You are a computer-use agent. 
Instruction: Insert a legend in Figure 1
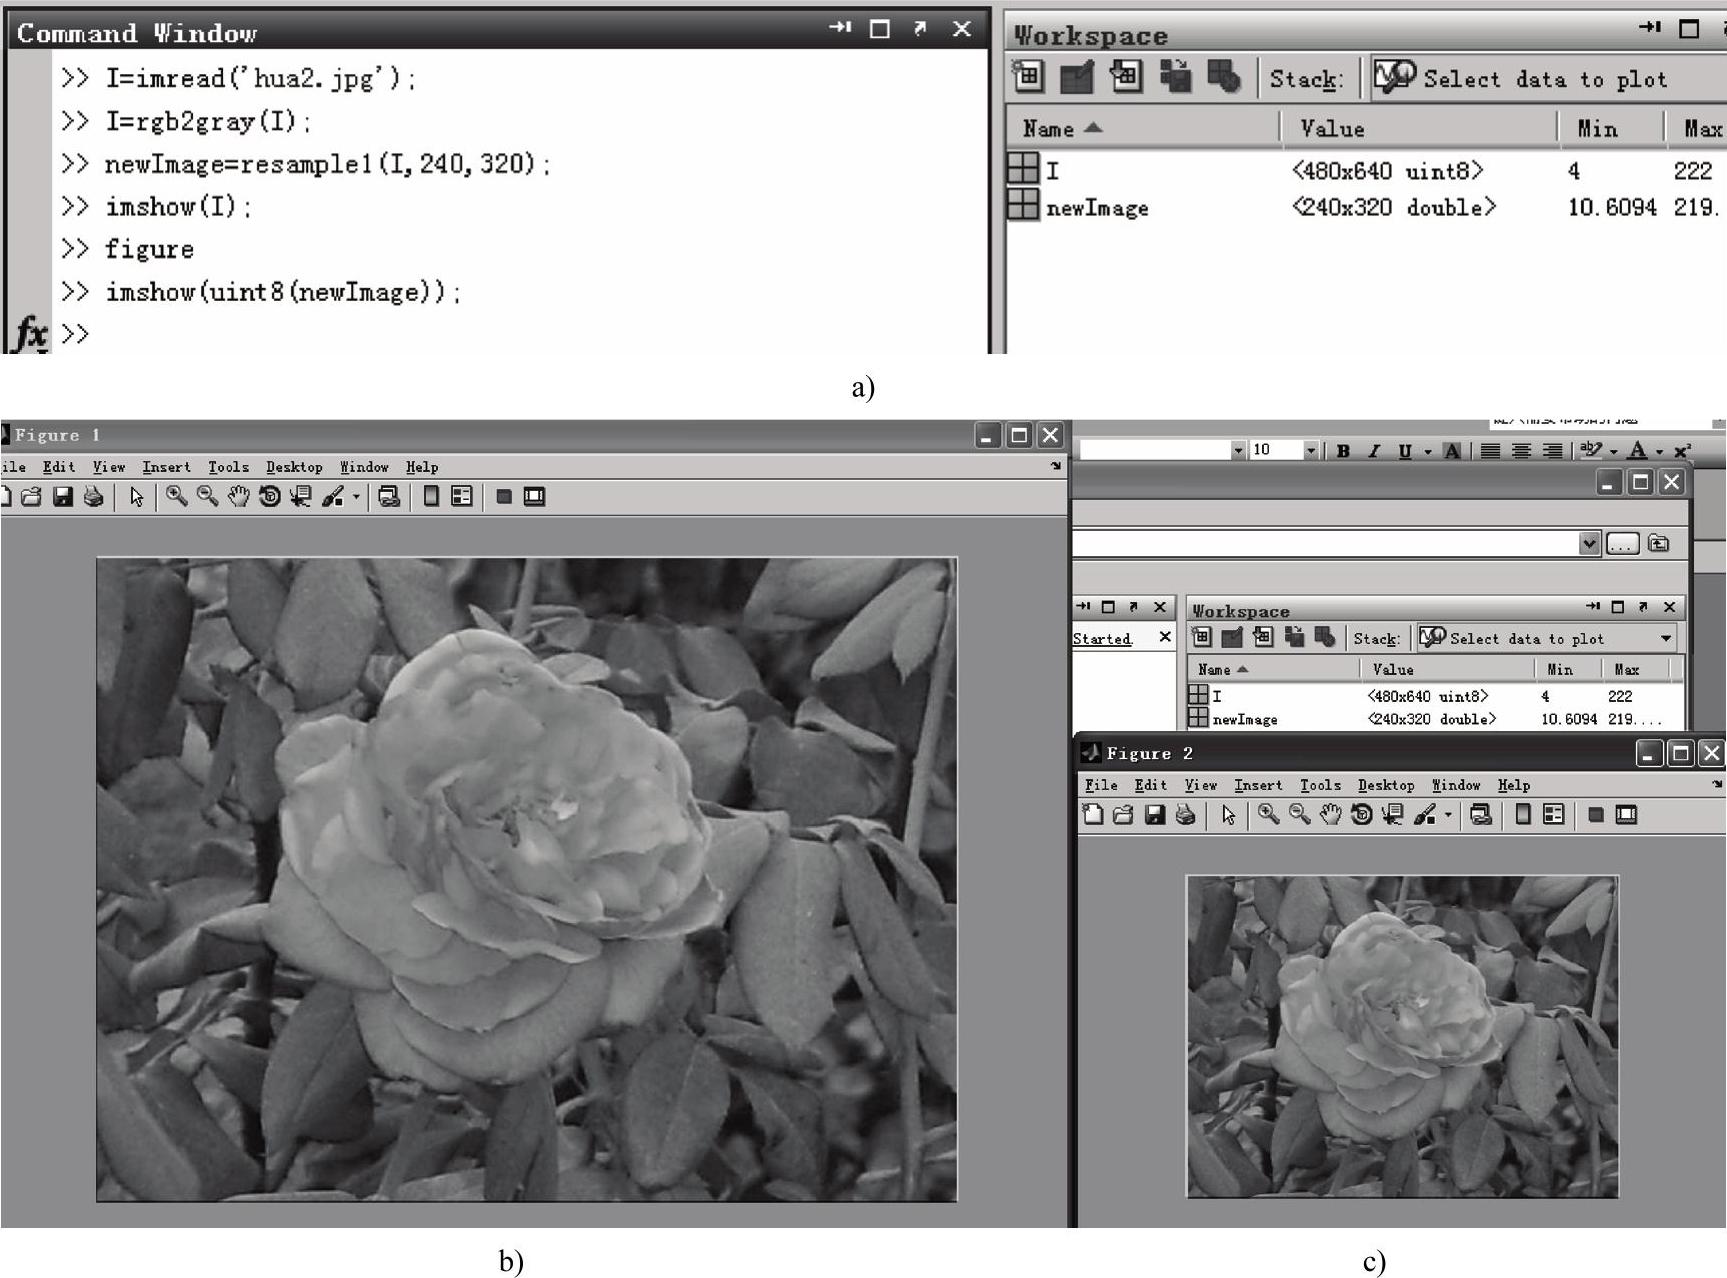(x=462, y=496)
